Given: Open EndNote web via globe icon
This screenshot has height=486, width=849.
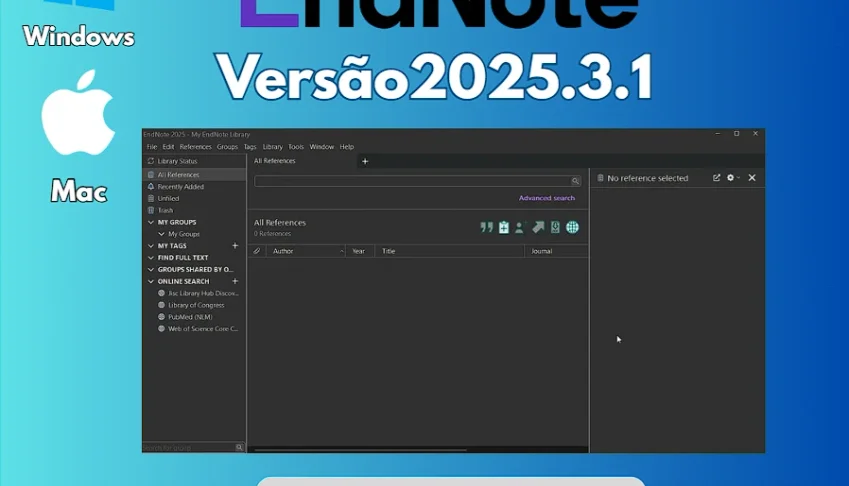Looking at the screenshot, I should [x=572, y=227].
